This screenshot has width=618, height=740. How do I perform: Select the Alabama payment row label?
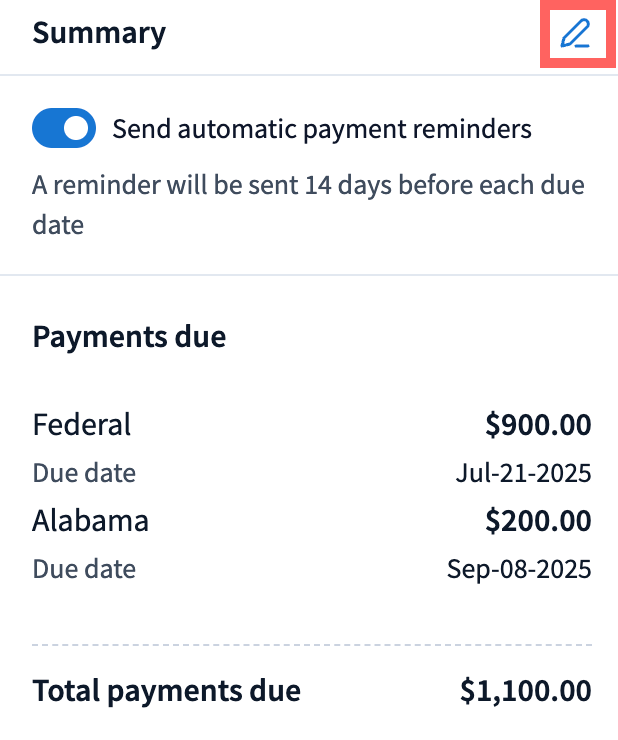[x=91, y=521]
